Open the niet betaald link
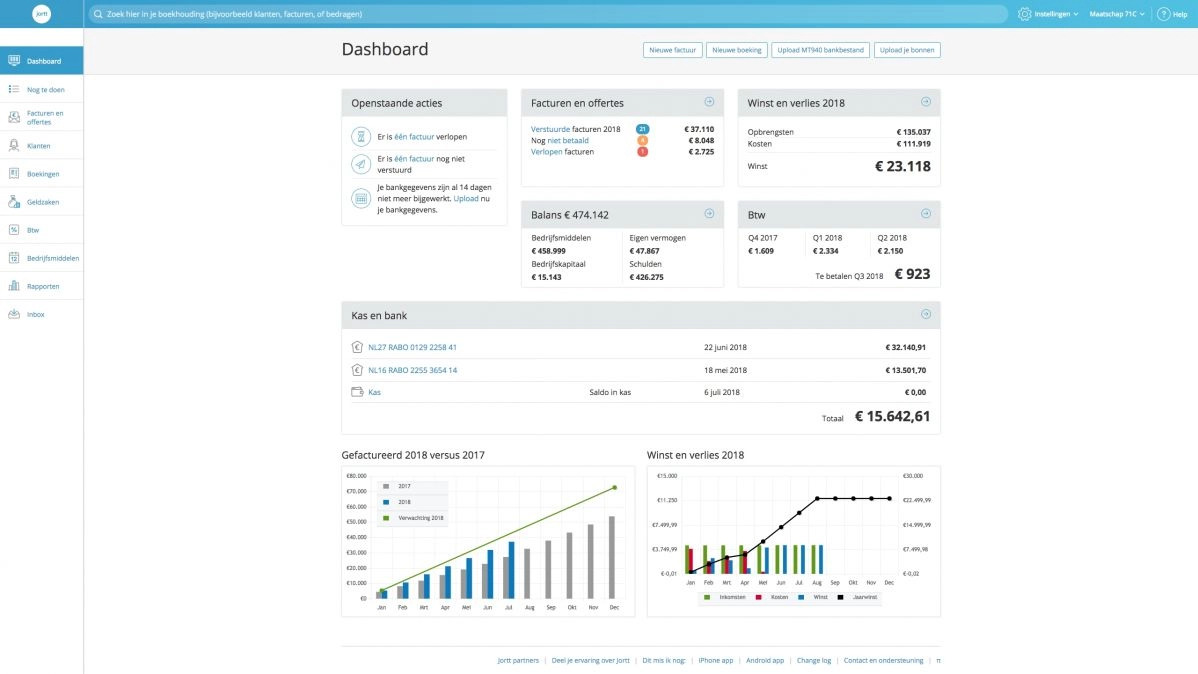The height and width of the screenshot is (674, 1198). [568, 141]
